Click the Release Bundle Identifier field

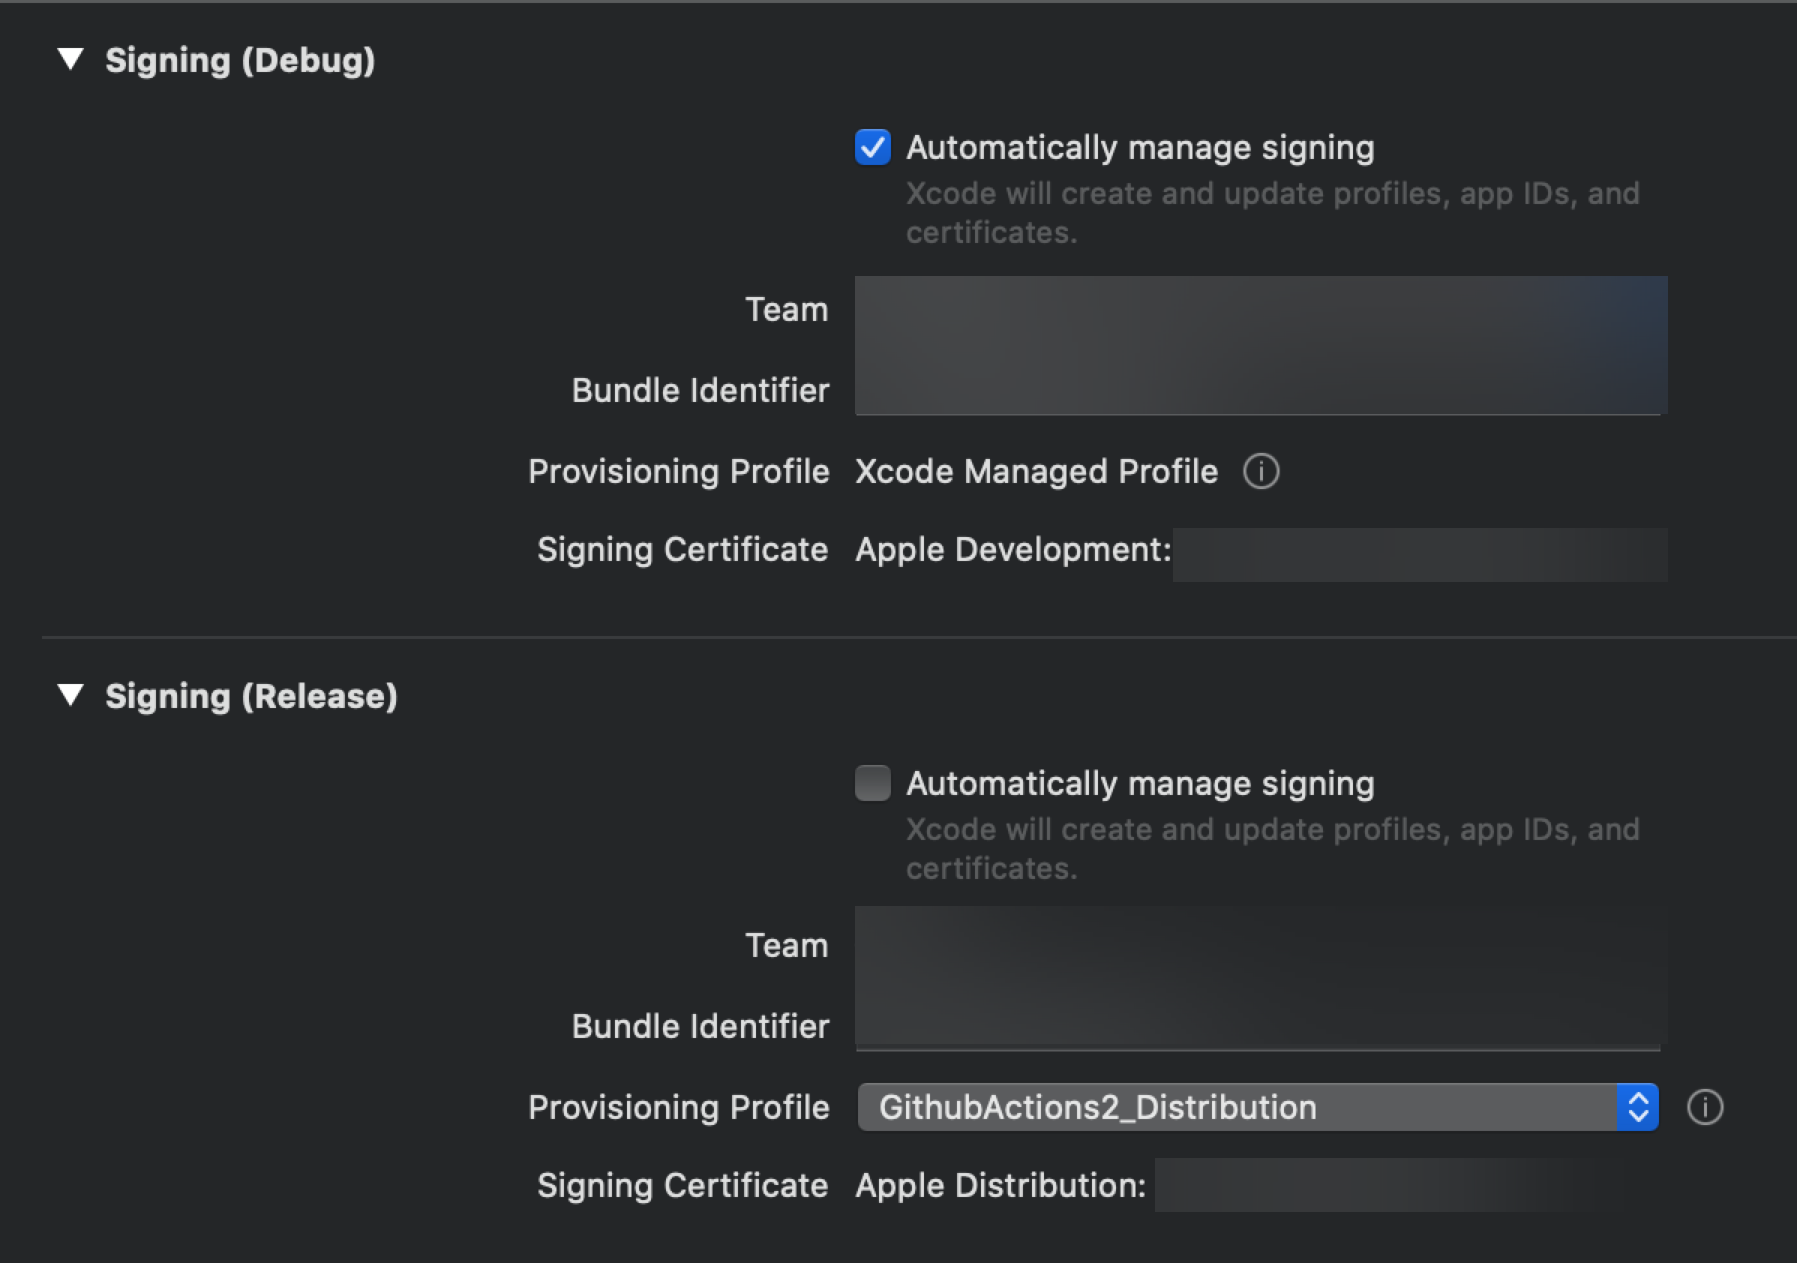point(1260,1026)
